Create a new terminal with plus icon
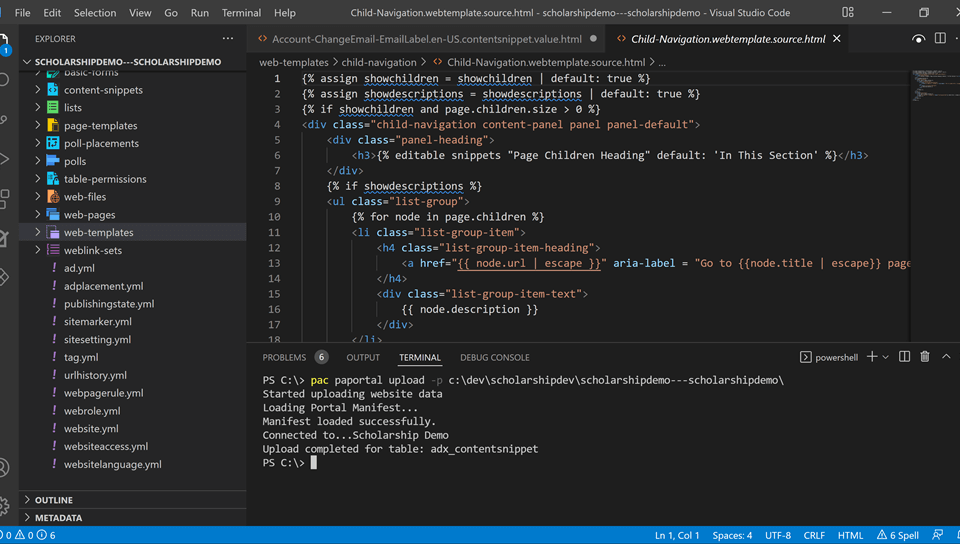960x544 pixels. coord(872,357)
